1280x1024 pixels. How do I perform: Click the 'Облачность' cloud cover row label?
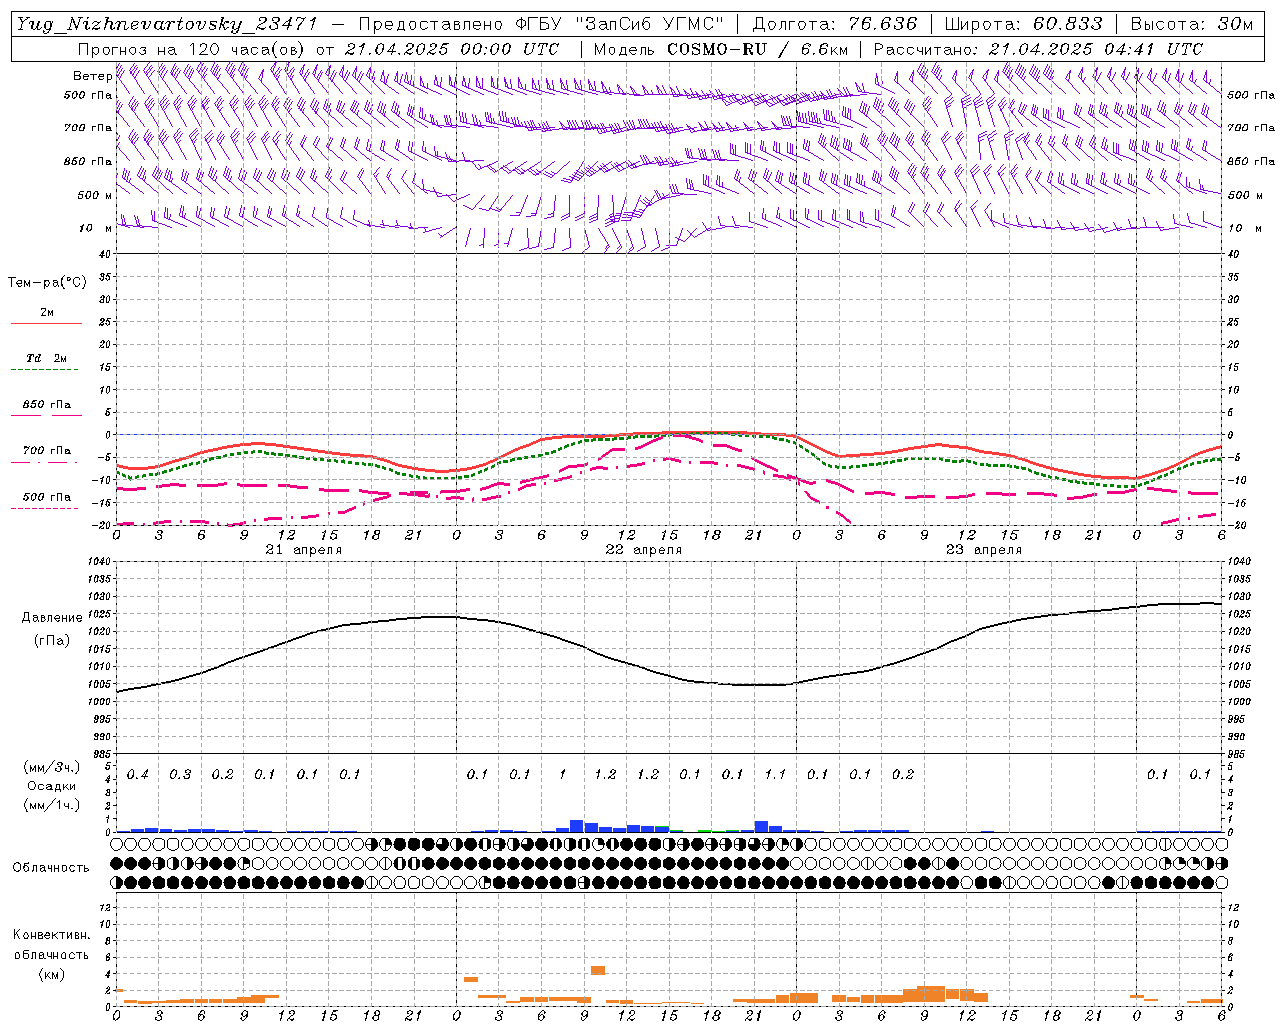(51, 867)
